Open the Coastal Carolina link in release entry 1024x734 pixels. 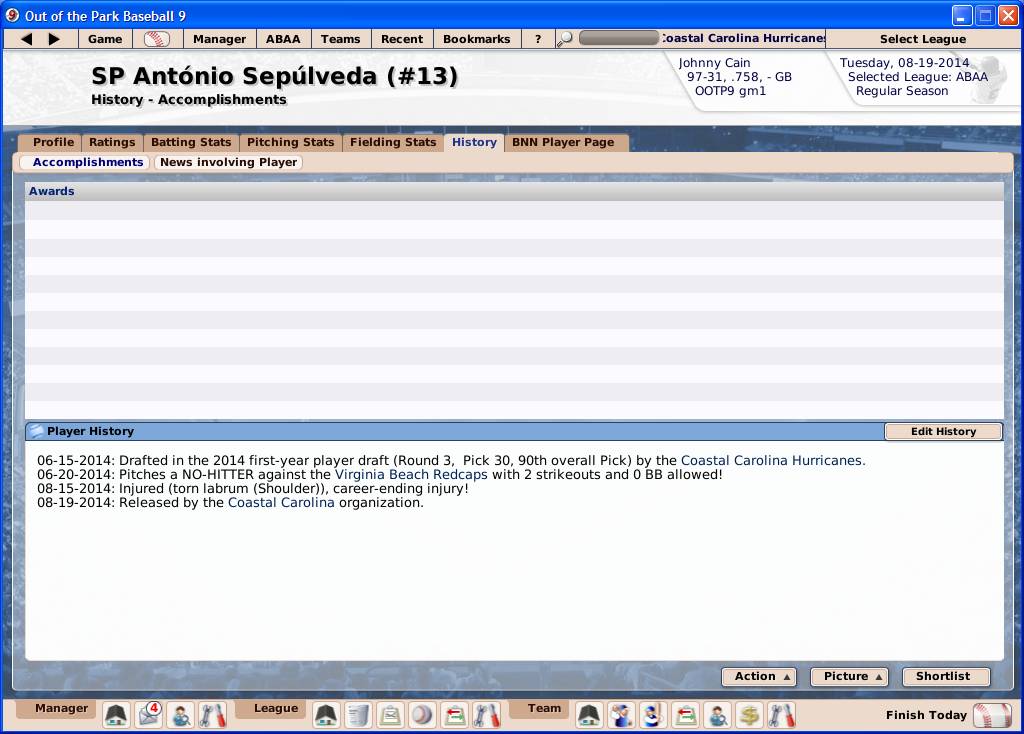click(x=281, y=503)
